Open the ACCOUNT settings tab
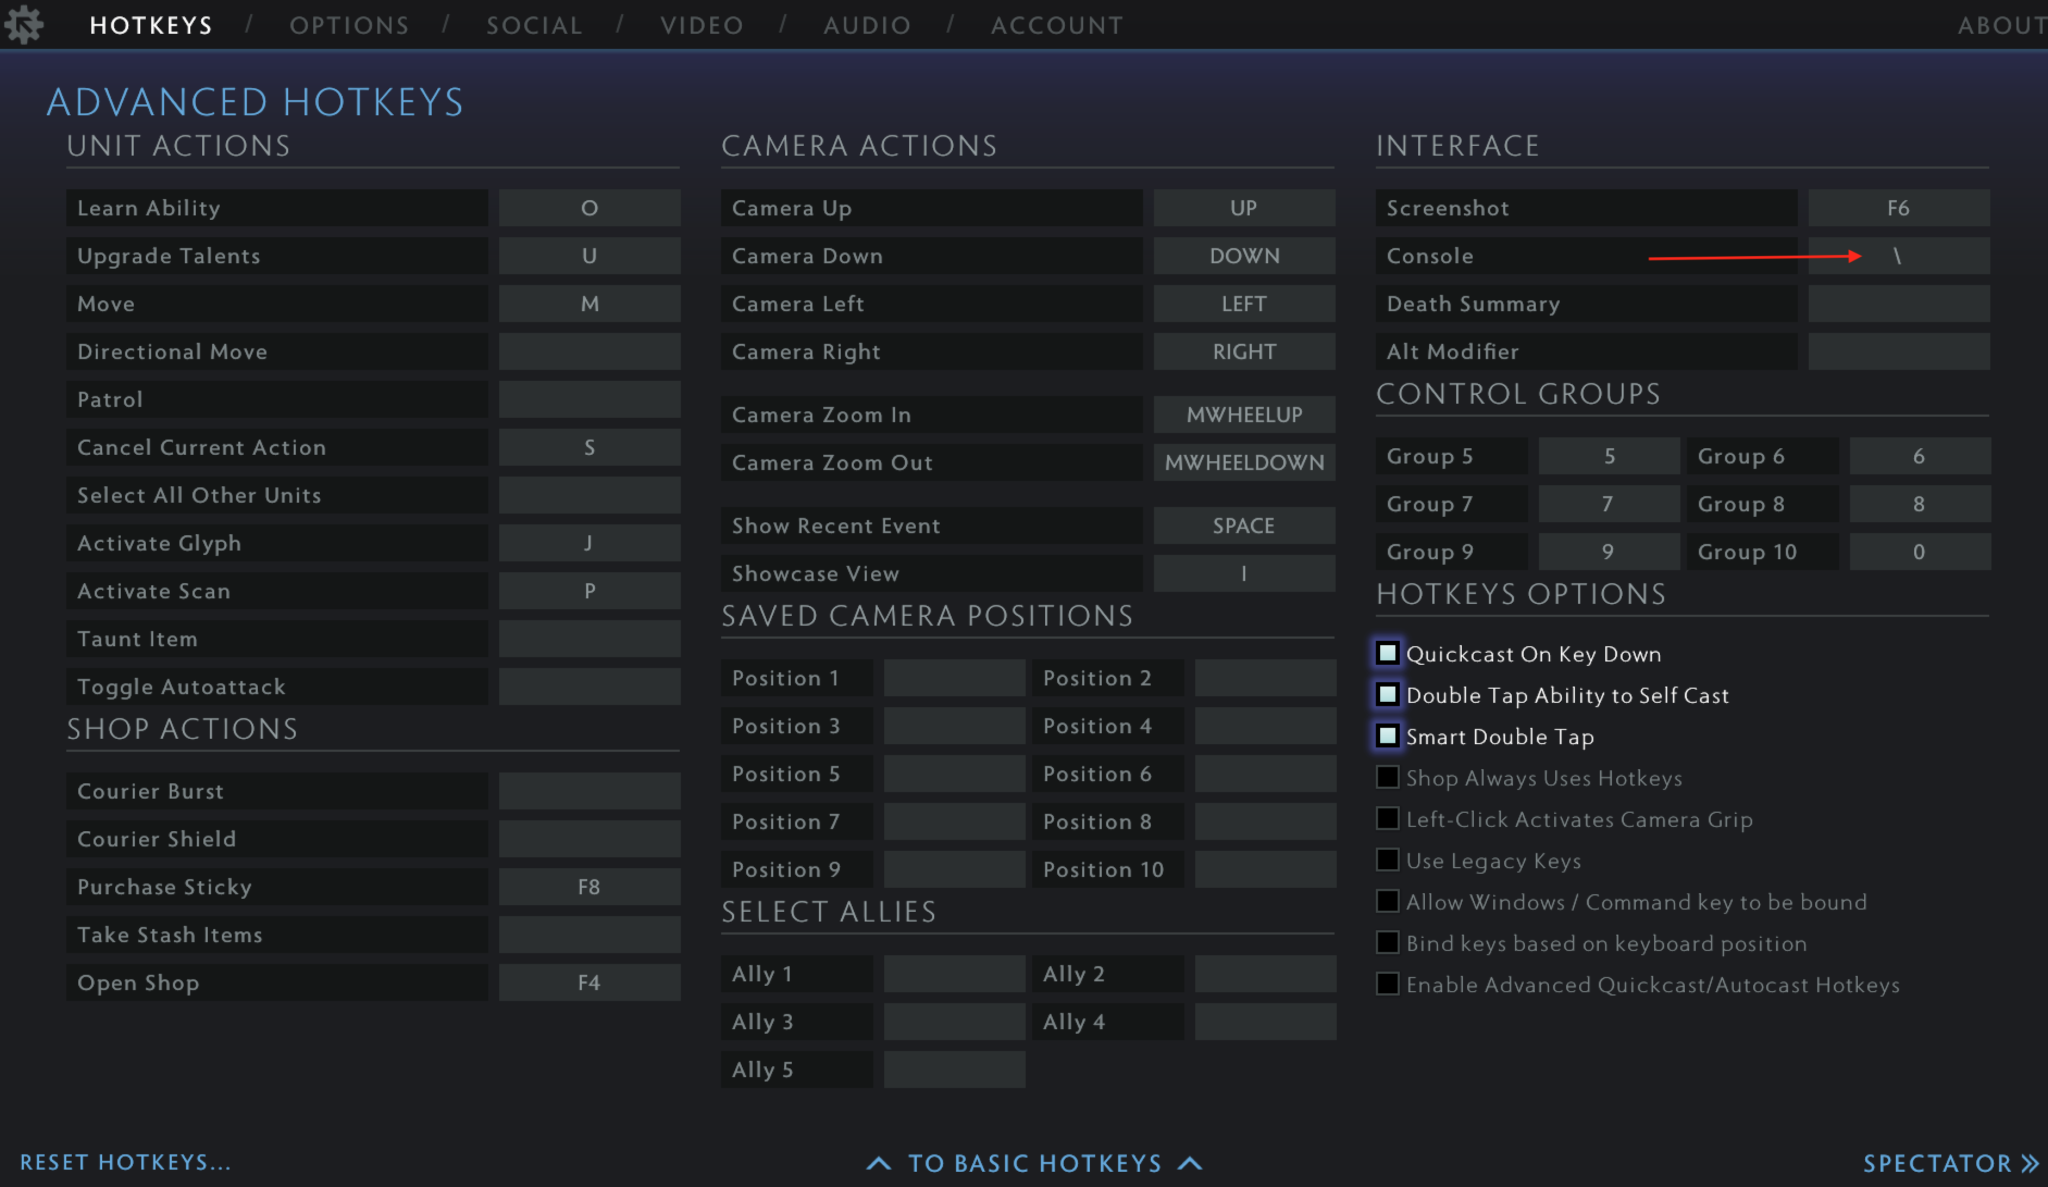 pyautogui.click(x=1056, y=24)
